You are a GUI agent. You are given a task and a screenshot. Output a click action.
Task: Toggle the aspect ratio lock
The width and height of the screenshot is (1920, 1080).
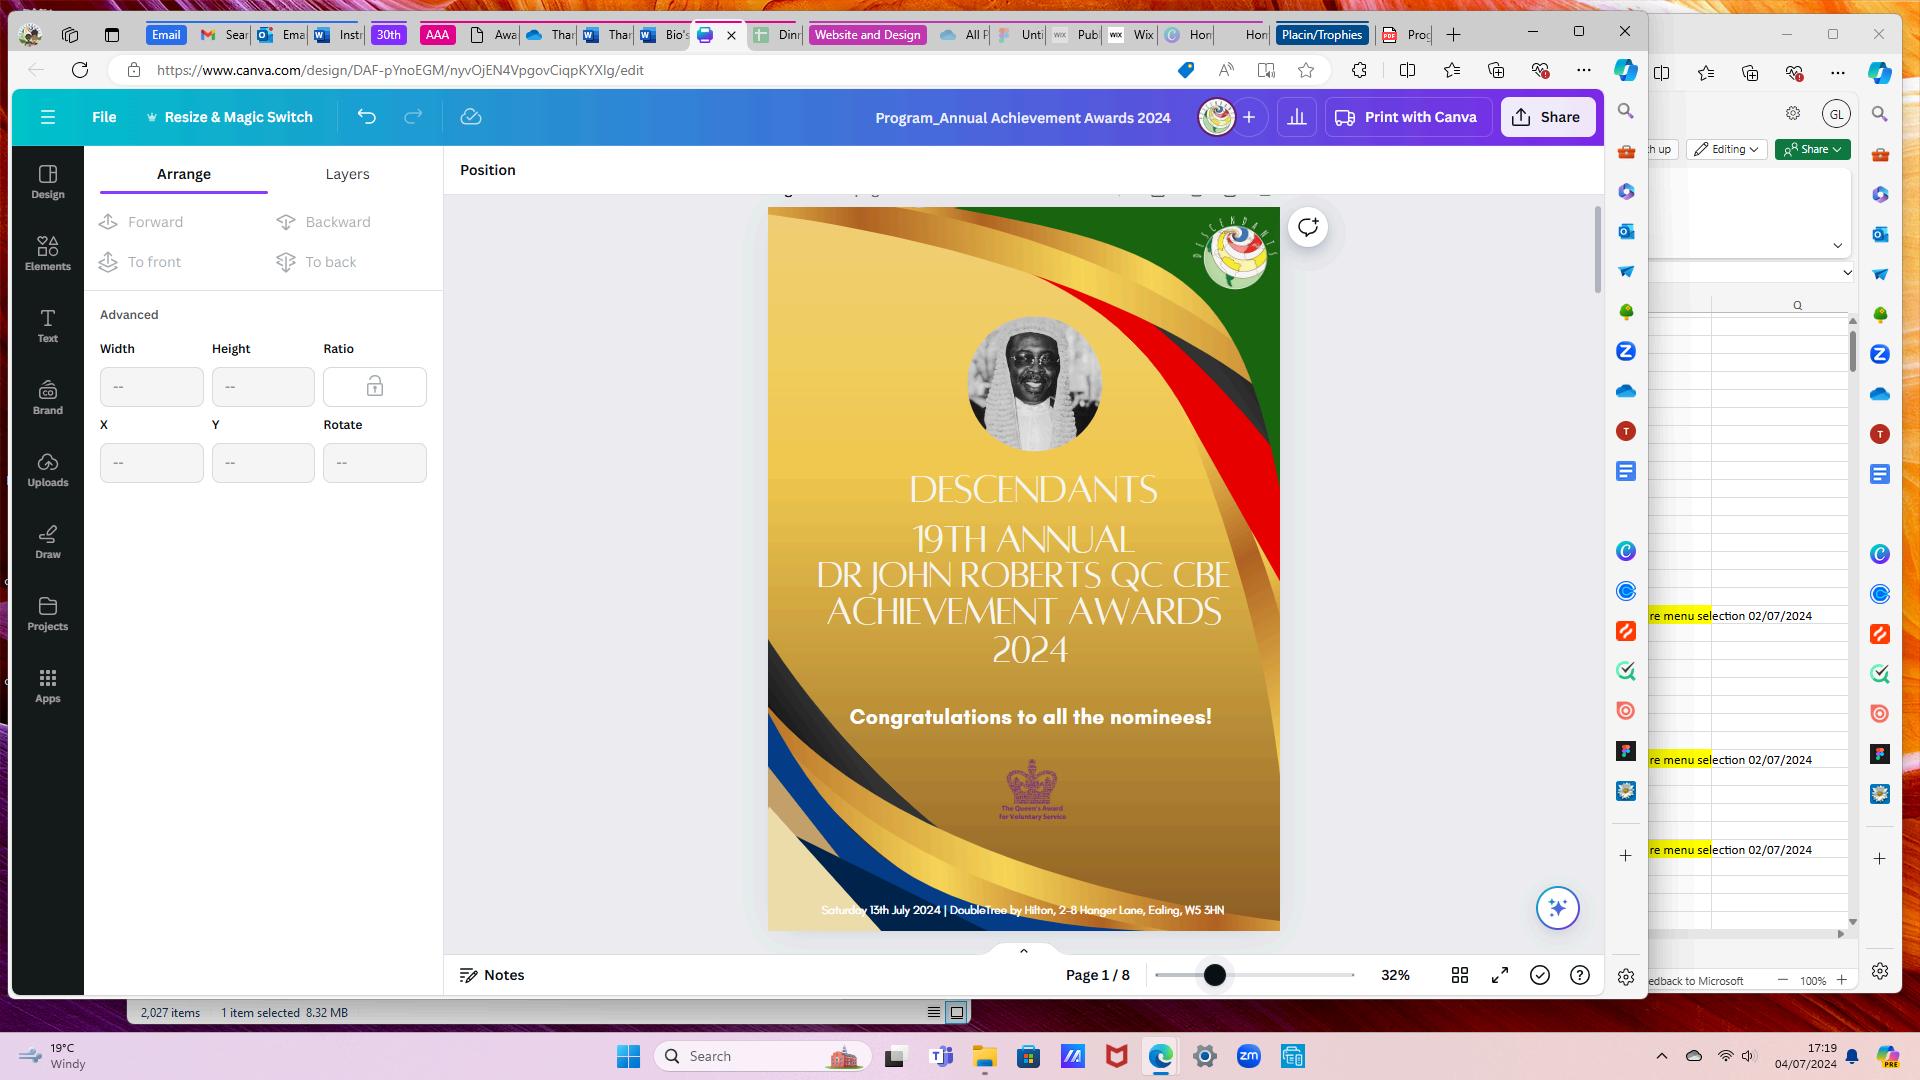(x=374, y=387)
